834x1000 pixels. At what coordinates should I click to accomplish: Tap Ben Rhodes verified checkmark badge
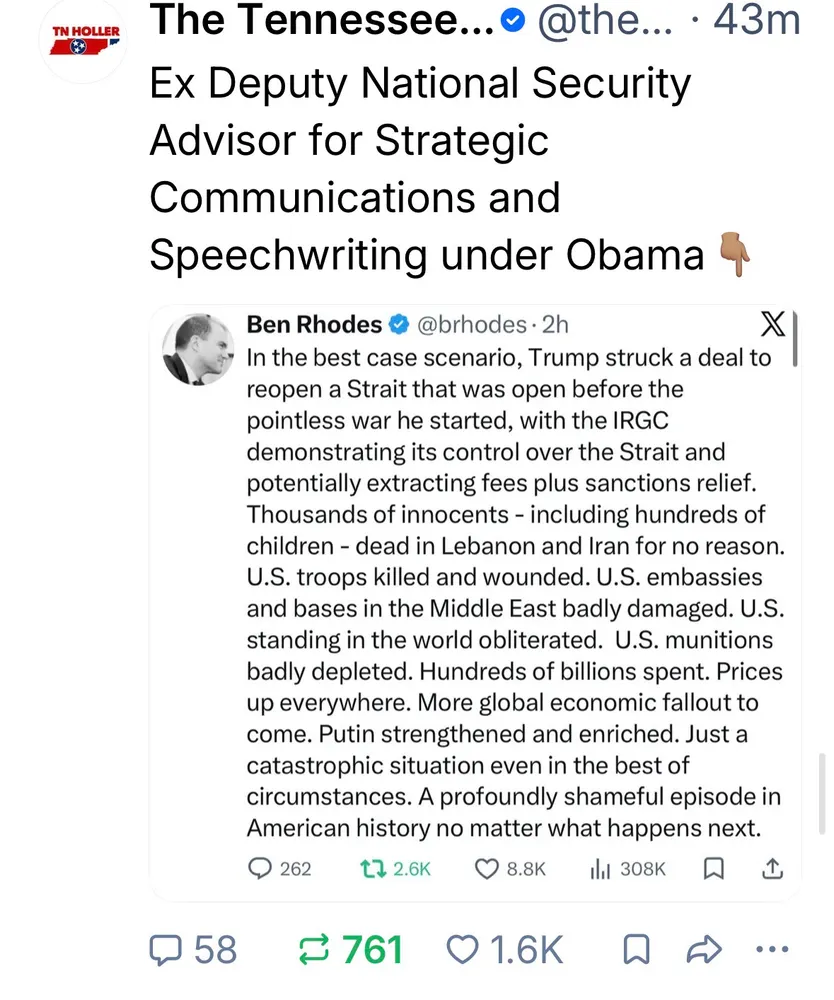tap(398, 325)
